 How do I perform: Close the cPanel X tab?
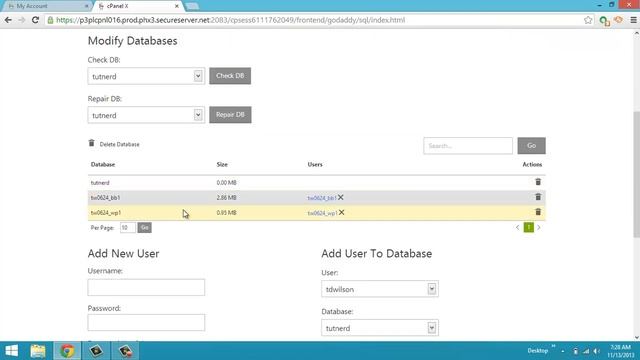(177, 6)
